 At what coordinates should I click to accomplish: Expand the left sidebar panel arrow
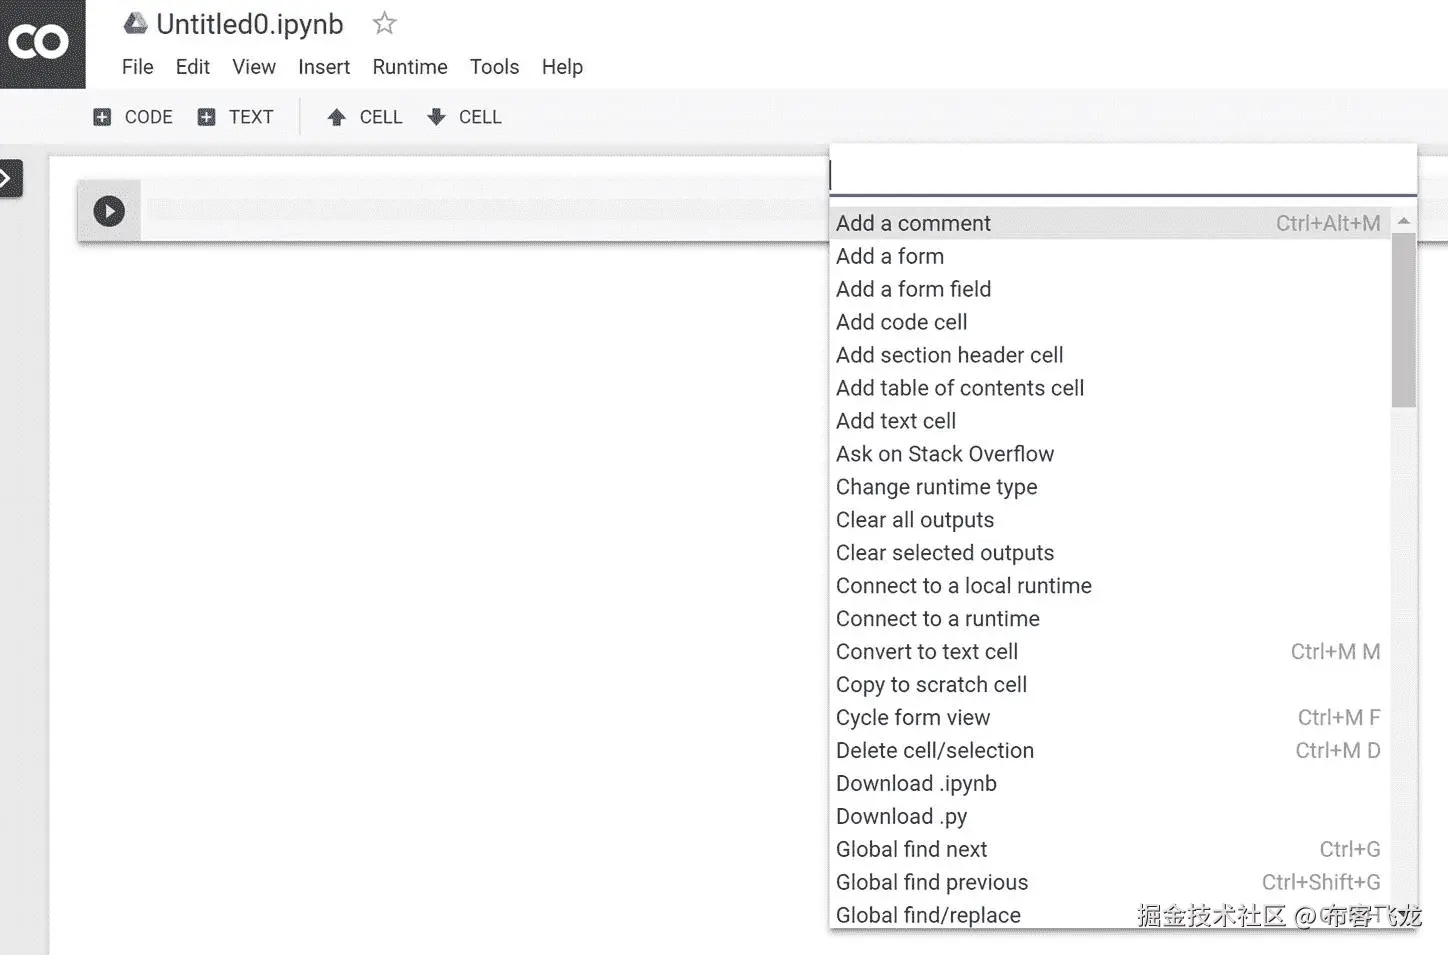pos(9,179)
